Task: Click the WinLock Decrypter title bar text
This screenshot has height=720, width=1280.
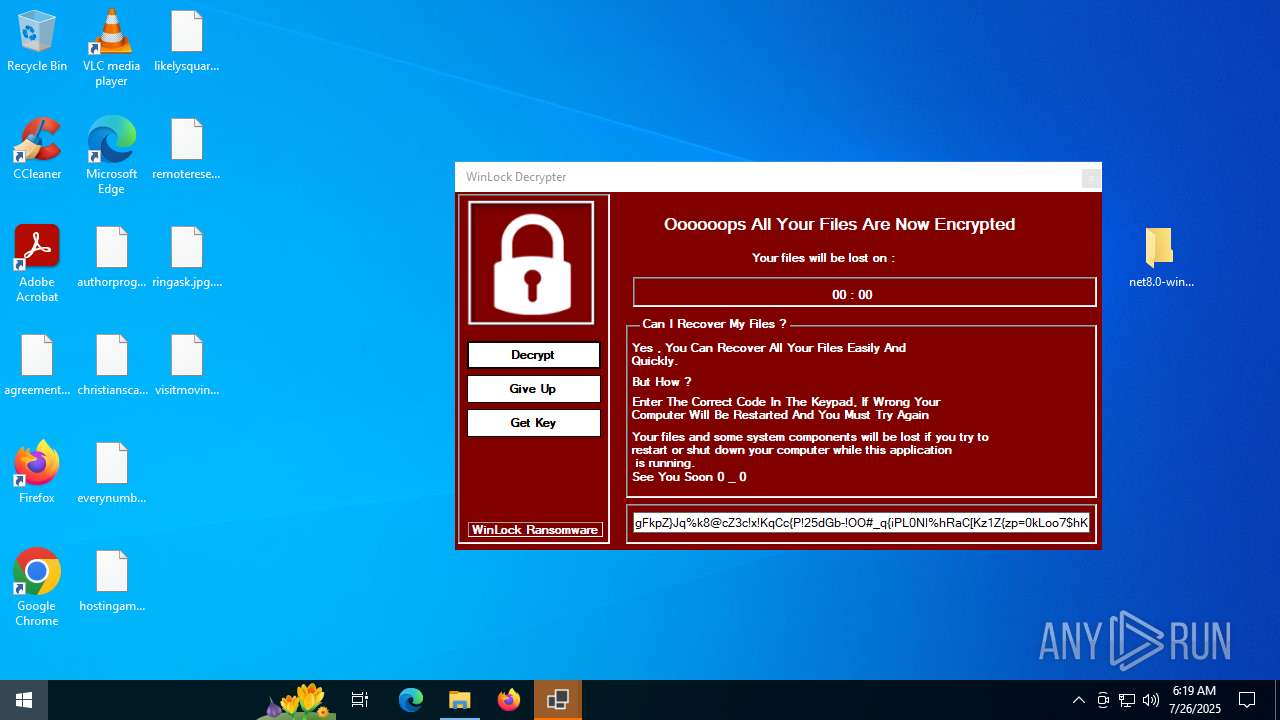Action: point(516,177)
